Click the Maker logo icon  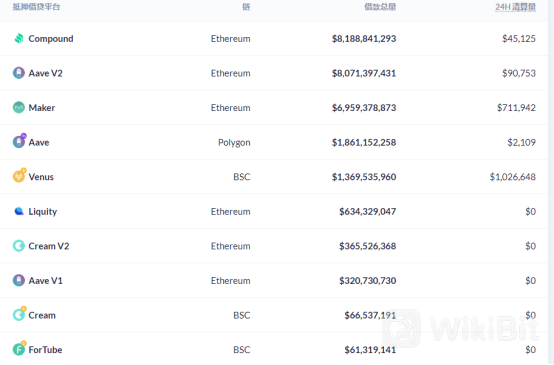coord(19,107)
